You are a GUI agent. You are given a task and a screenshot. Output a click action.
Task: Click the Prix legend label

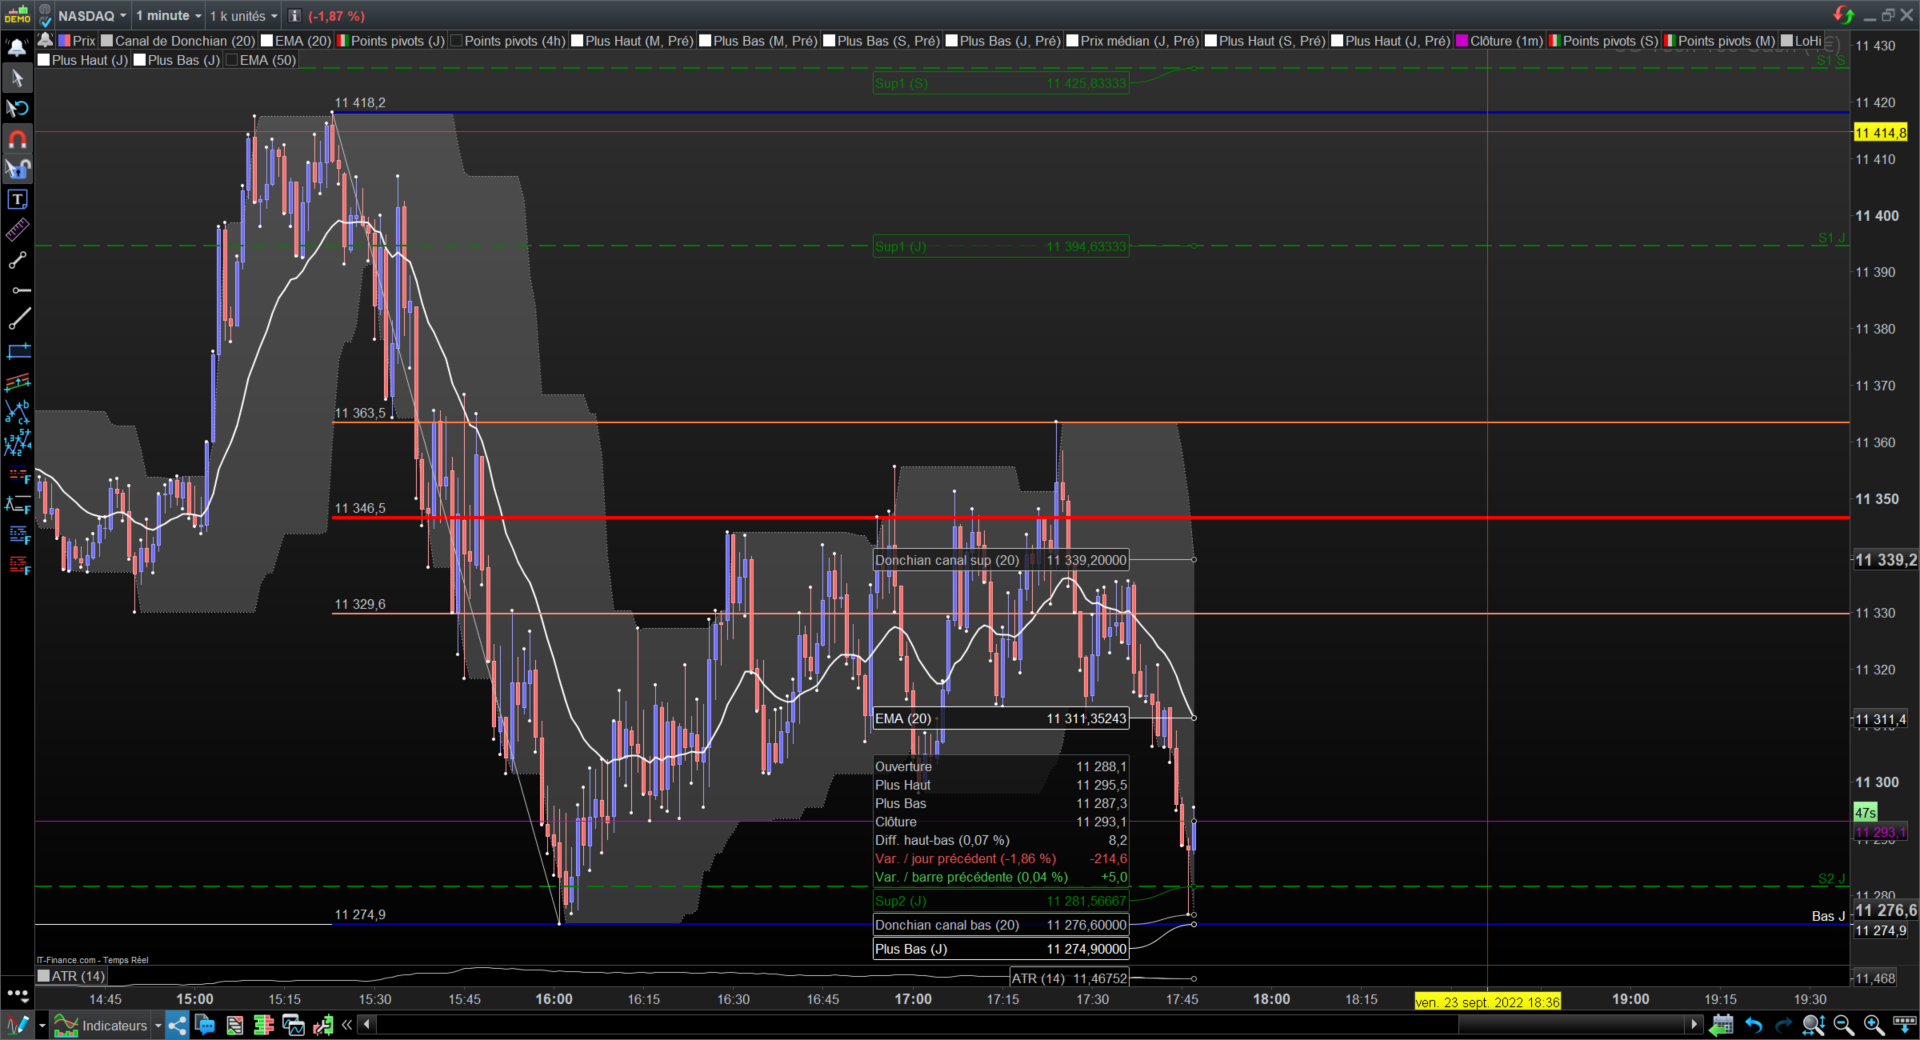point(84,41)
